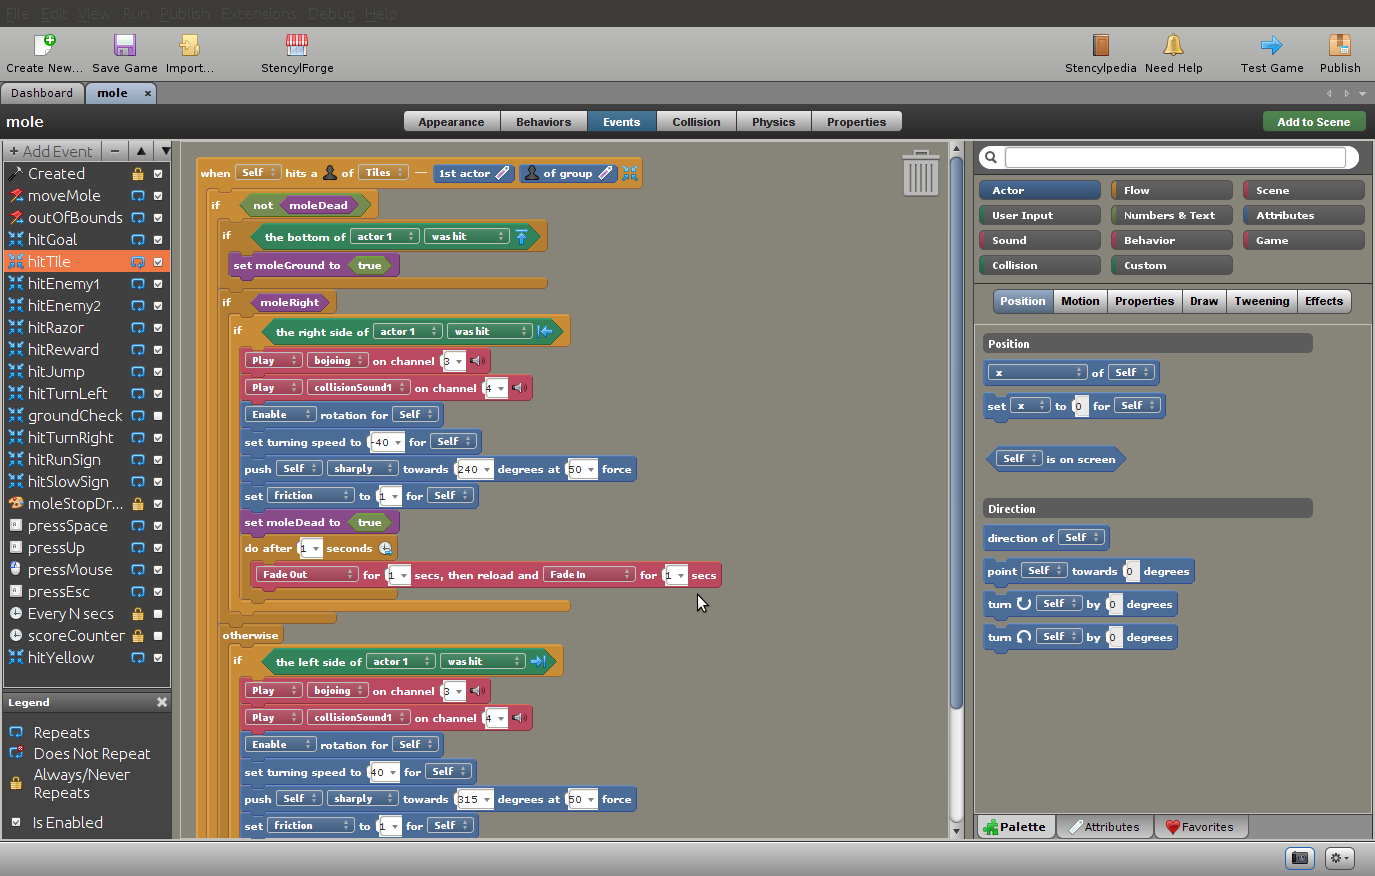This screenshot has width=1375, height=876.
Task: Switch to the Appearance tab
Action: [451, 122]
